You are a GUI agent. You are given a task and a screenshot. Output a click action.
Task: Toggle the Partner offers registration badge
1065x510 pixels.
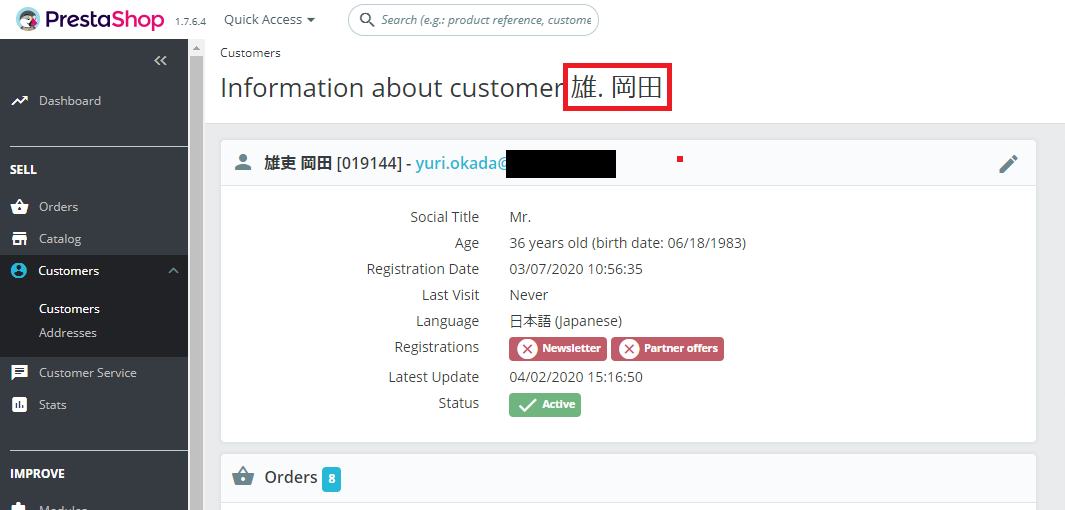pyautogui.click(x=668, y=348)
